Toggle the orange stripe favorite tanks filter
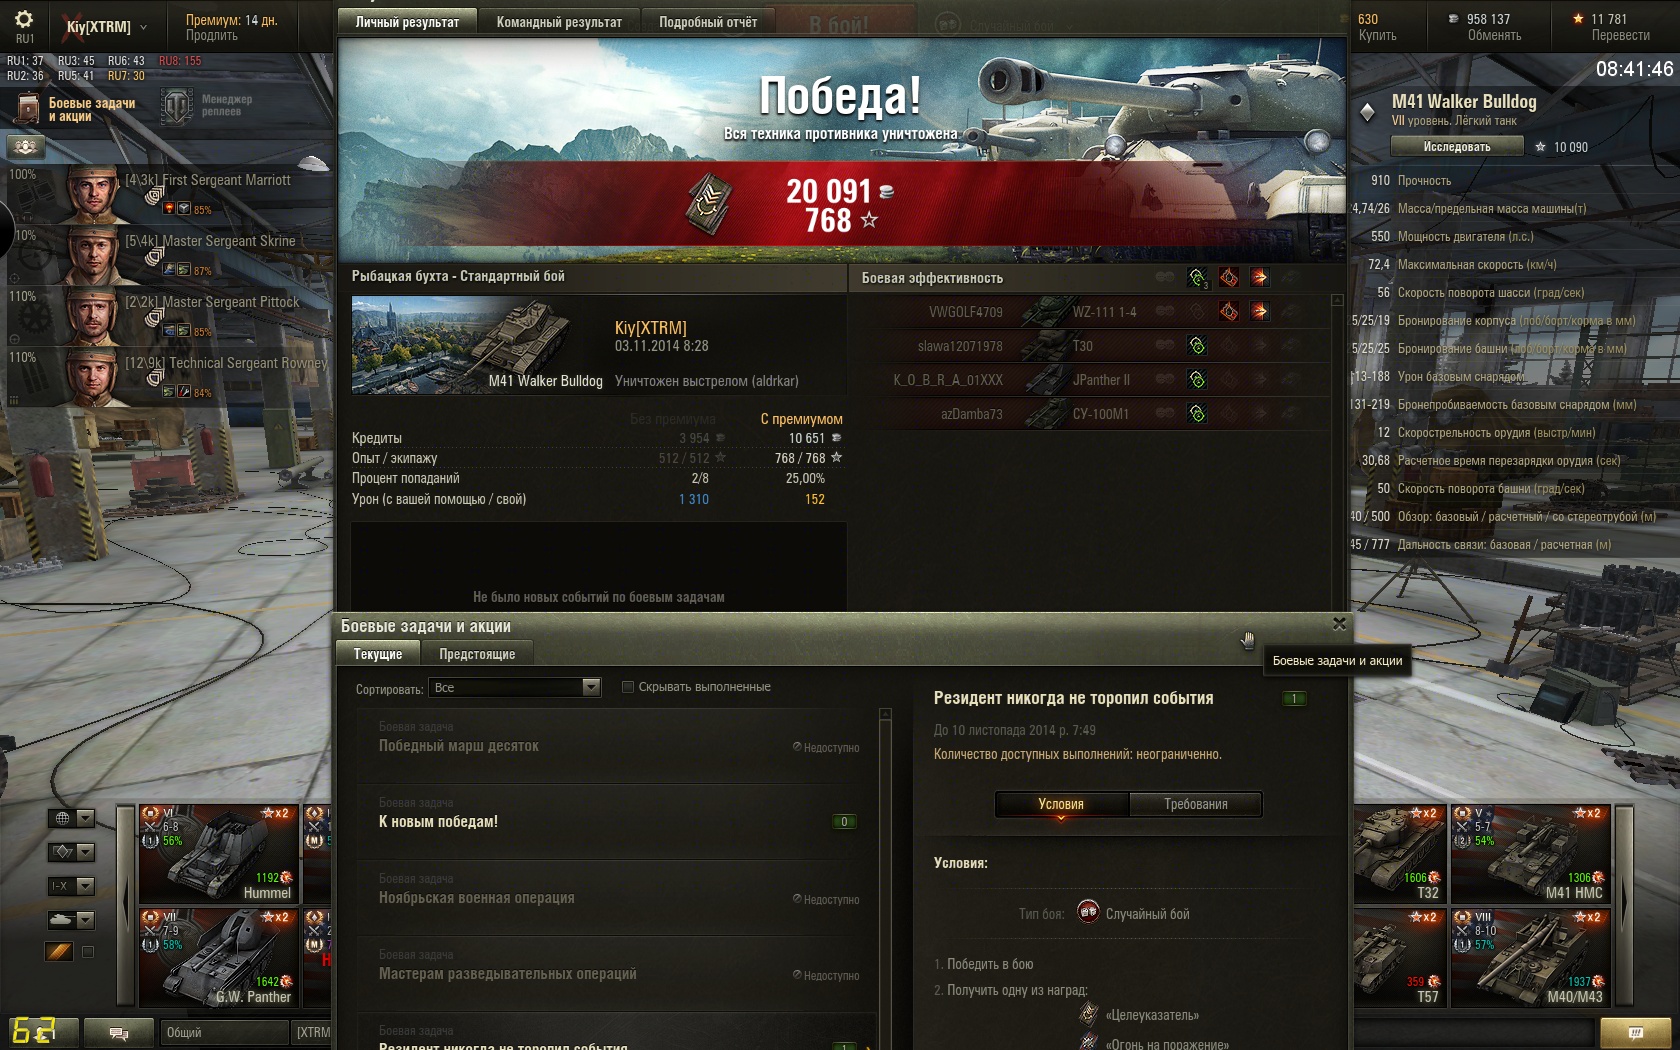 pos(59,951)
